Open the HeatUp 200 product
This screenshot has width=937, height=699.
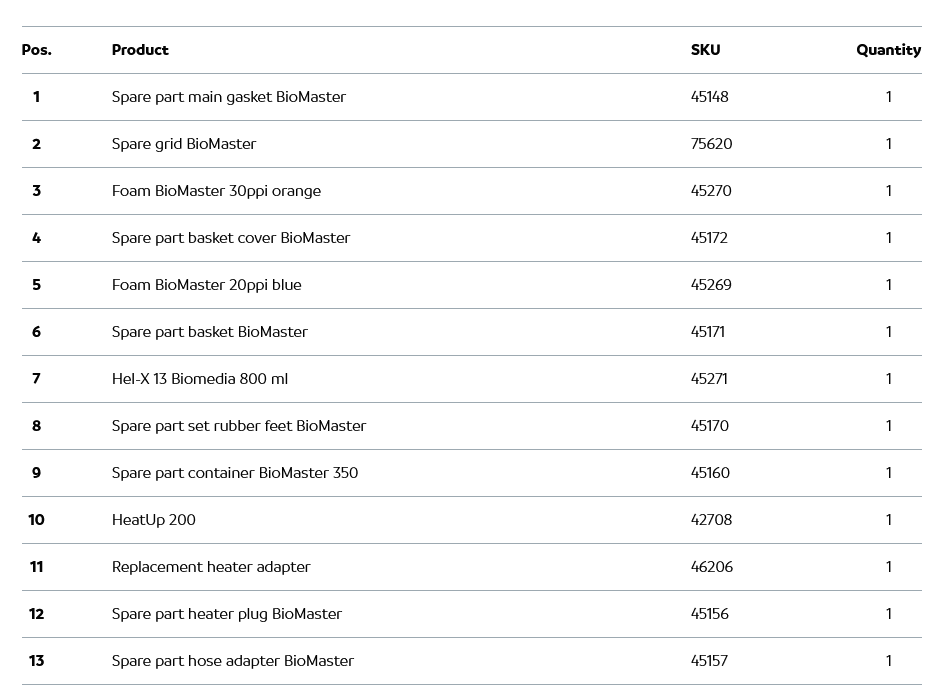click(x=153, y=520)
